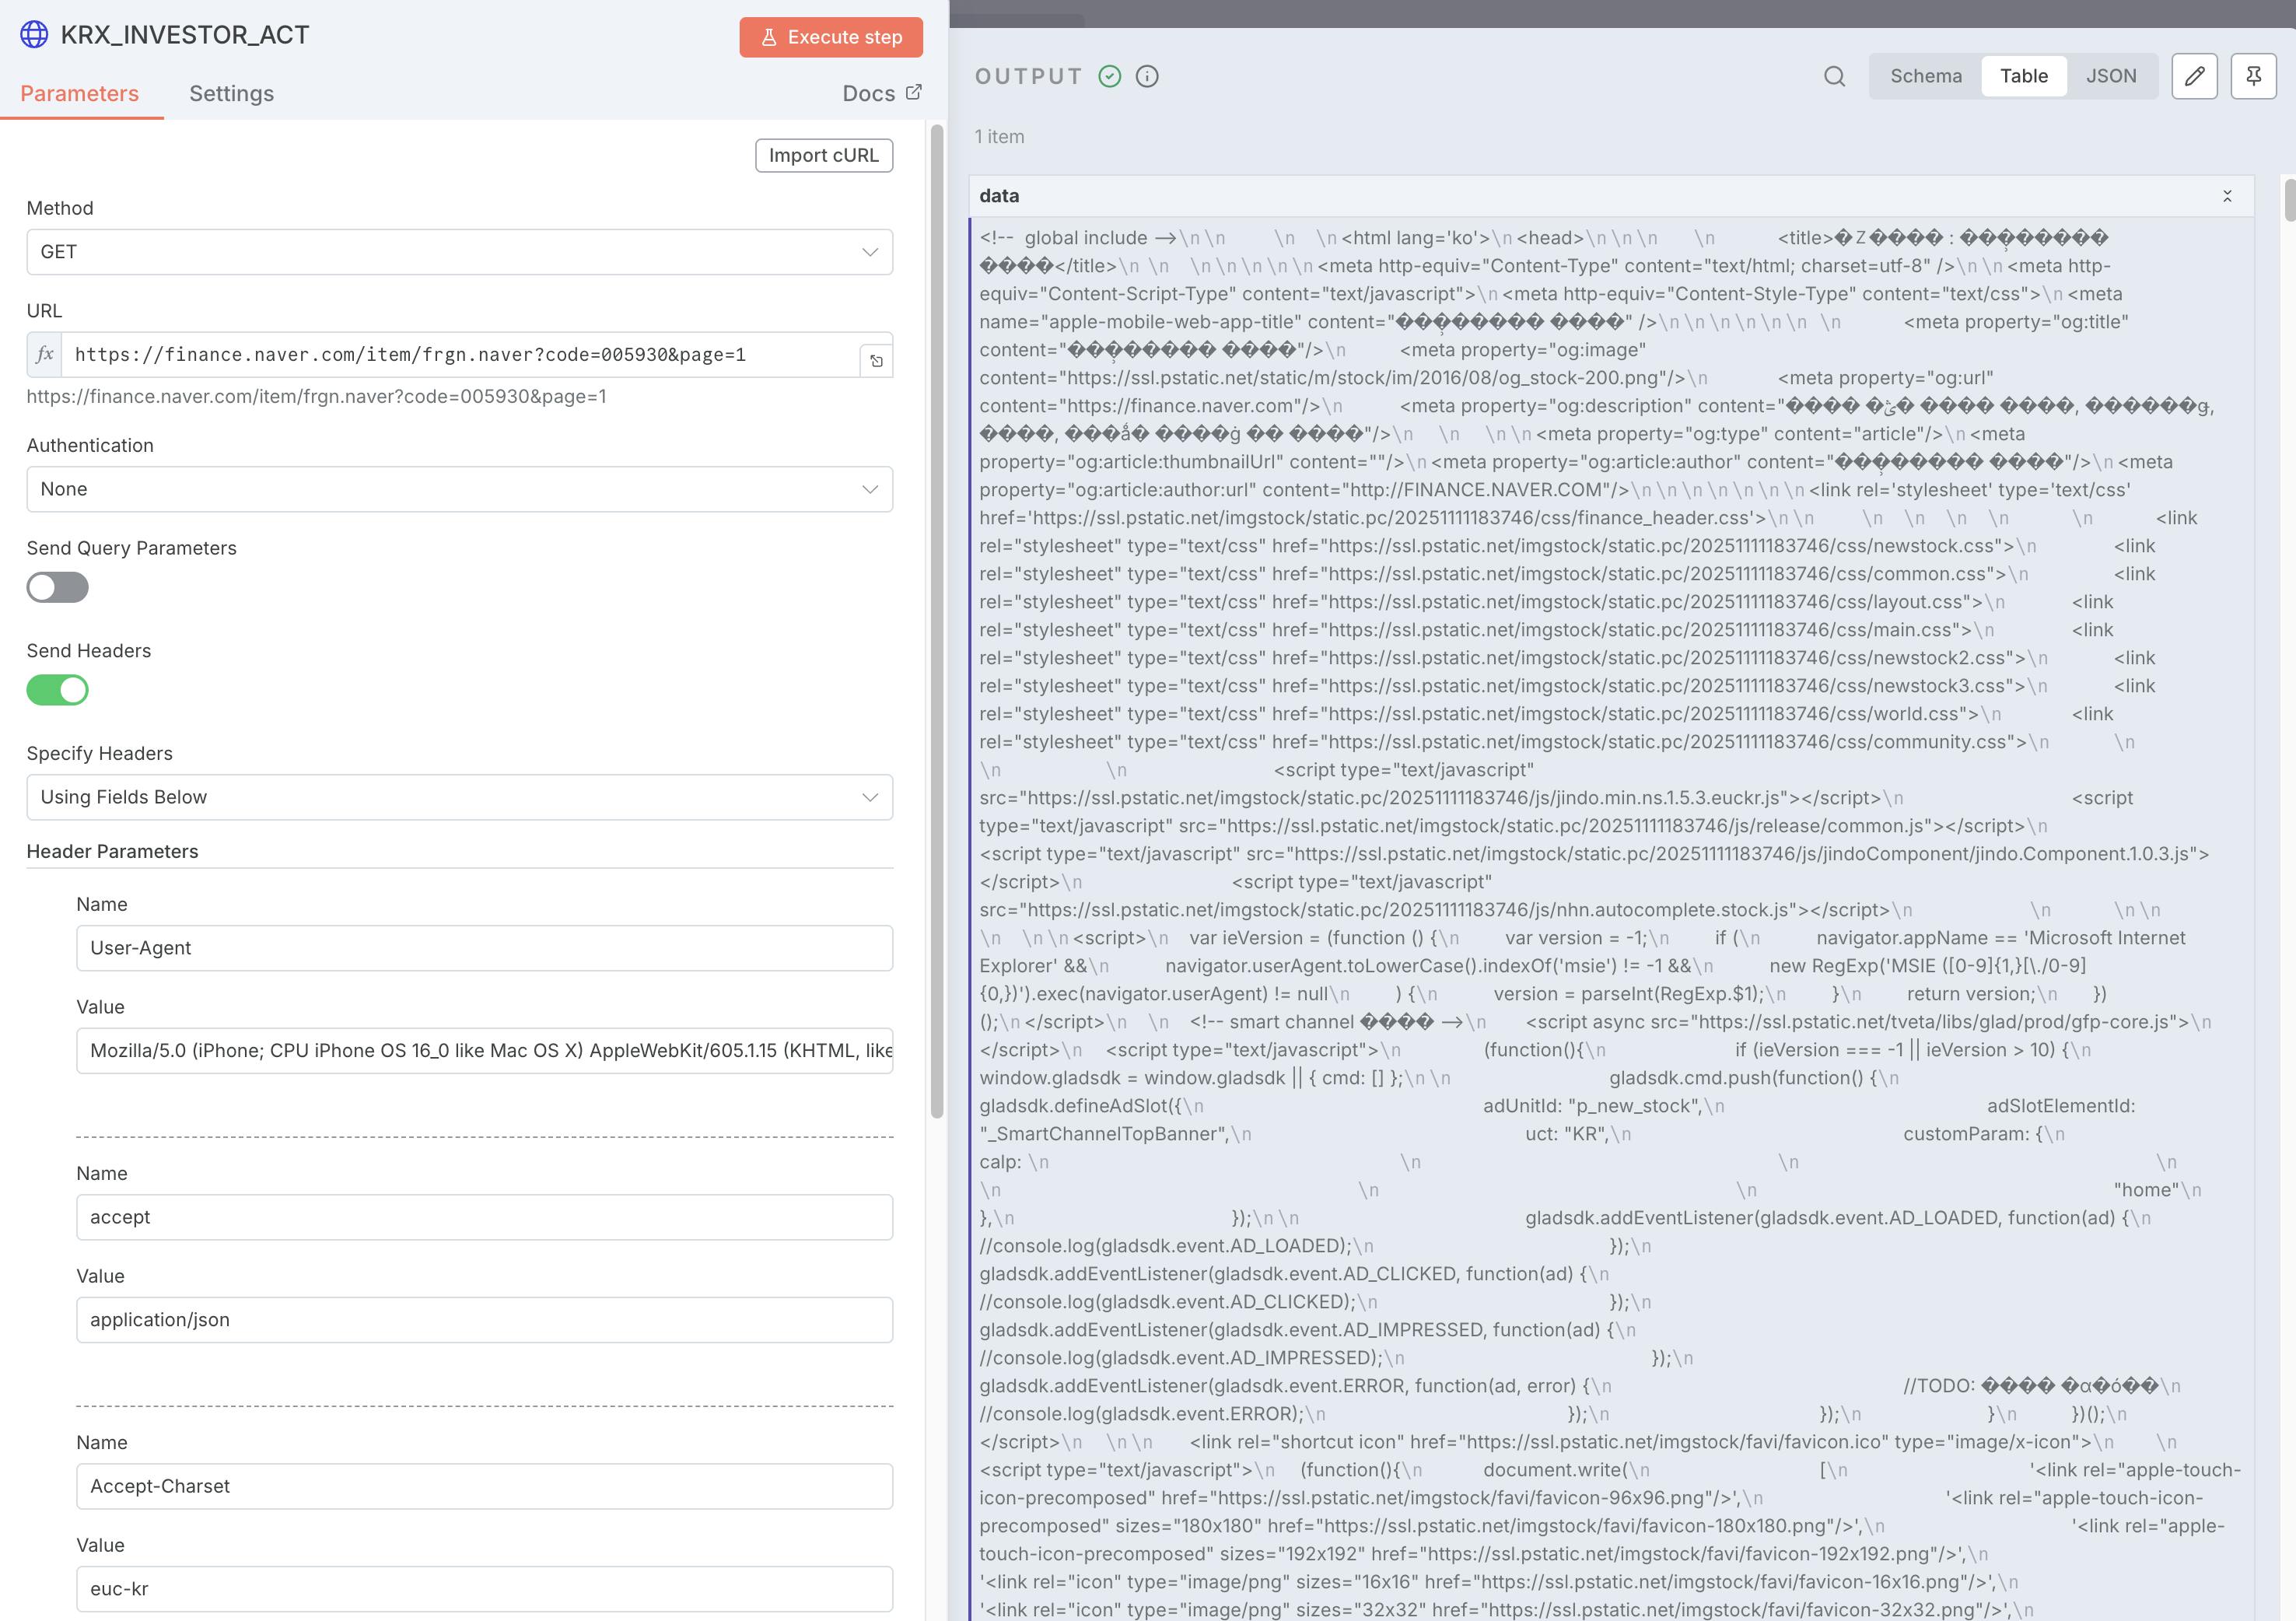2296x1621 pixels.
Task: Collapse the data column with its header icon
Action: tap(2227, 196)
